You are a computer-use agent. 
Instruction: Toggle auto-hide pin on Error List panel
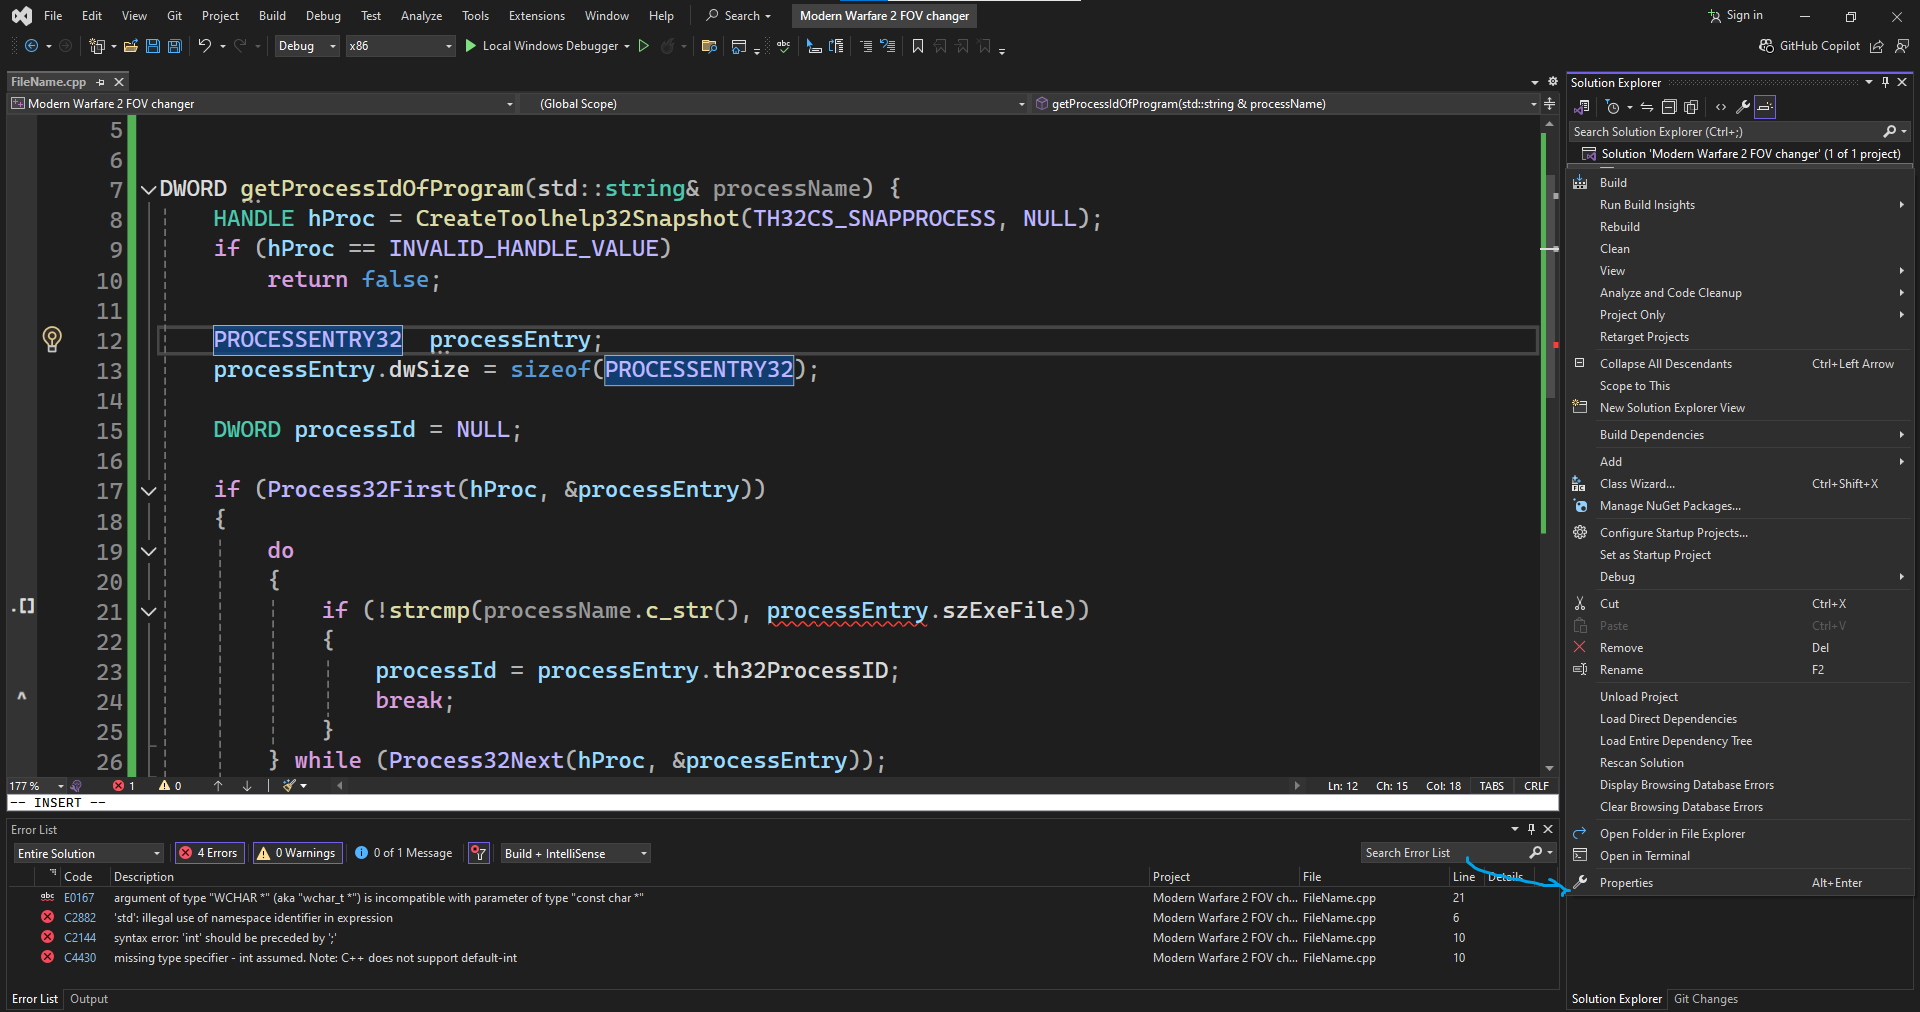tap(1531, 829)
